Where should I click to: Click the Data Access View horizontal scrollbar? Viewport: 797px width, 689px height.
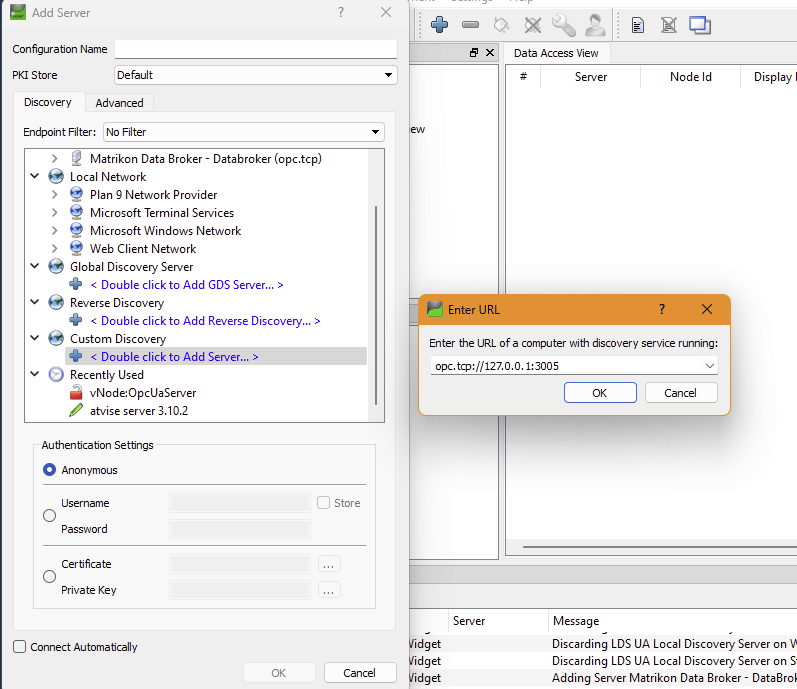pos(660,547)
